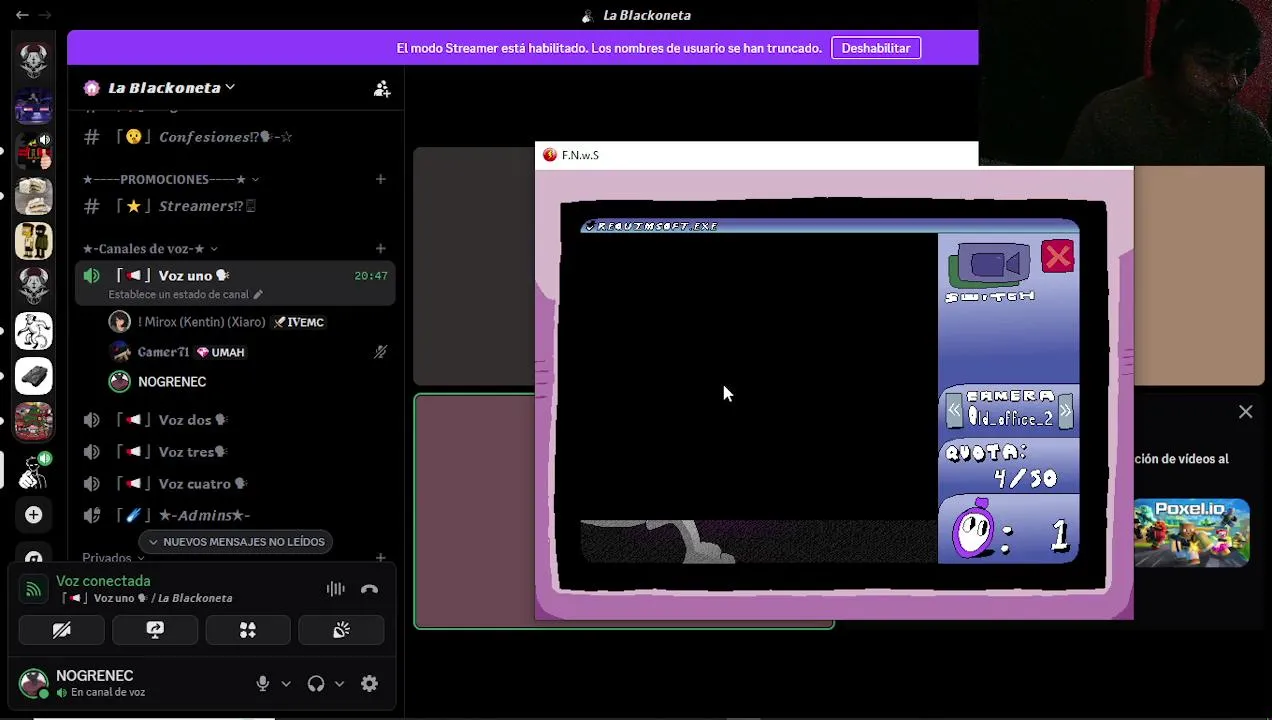The width and height of the screenshot is (1272, 720).
Task: Click the create channel plus next to PROMOCIONES
Action: [380, 179]
